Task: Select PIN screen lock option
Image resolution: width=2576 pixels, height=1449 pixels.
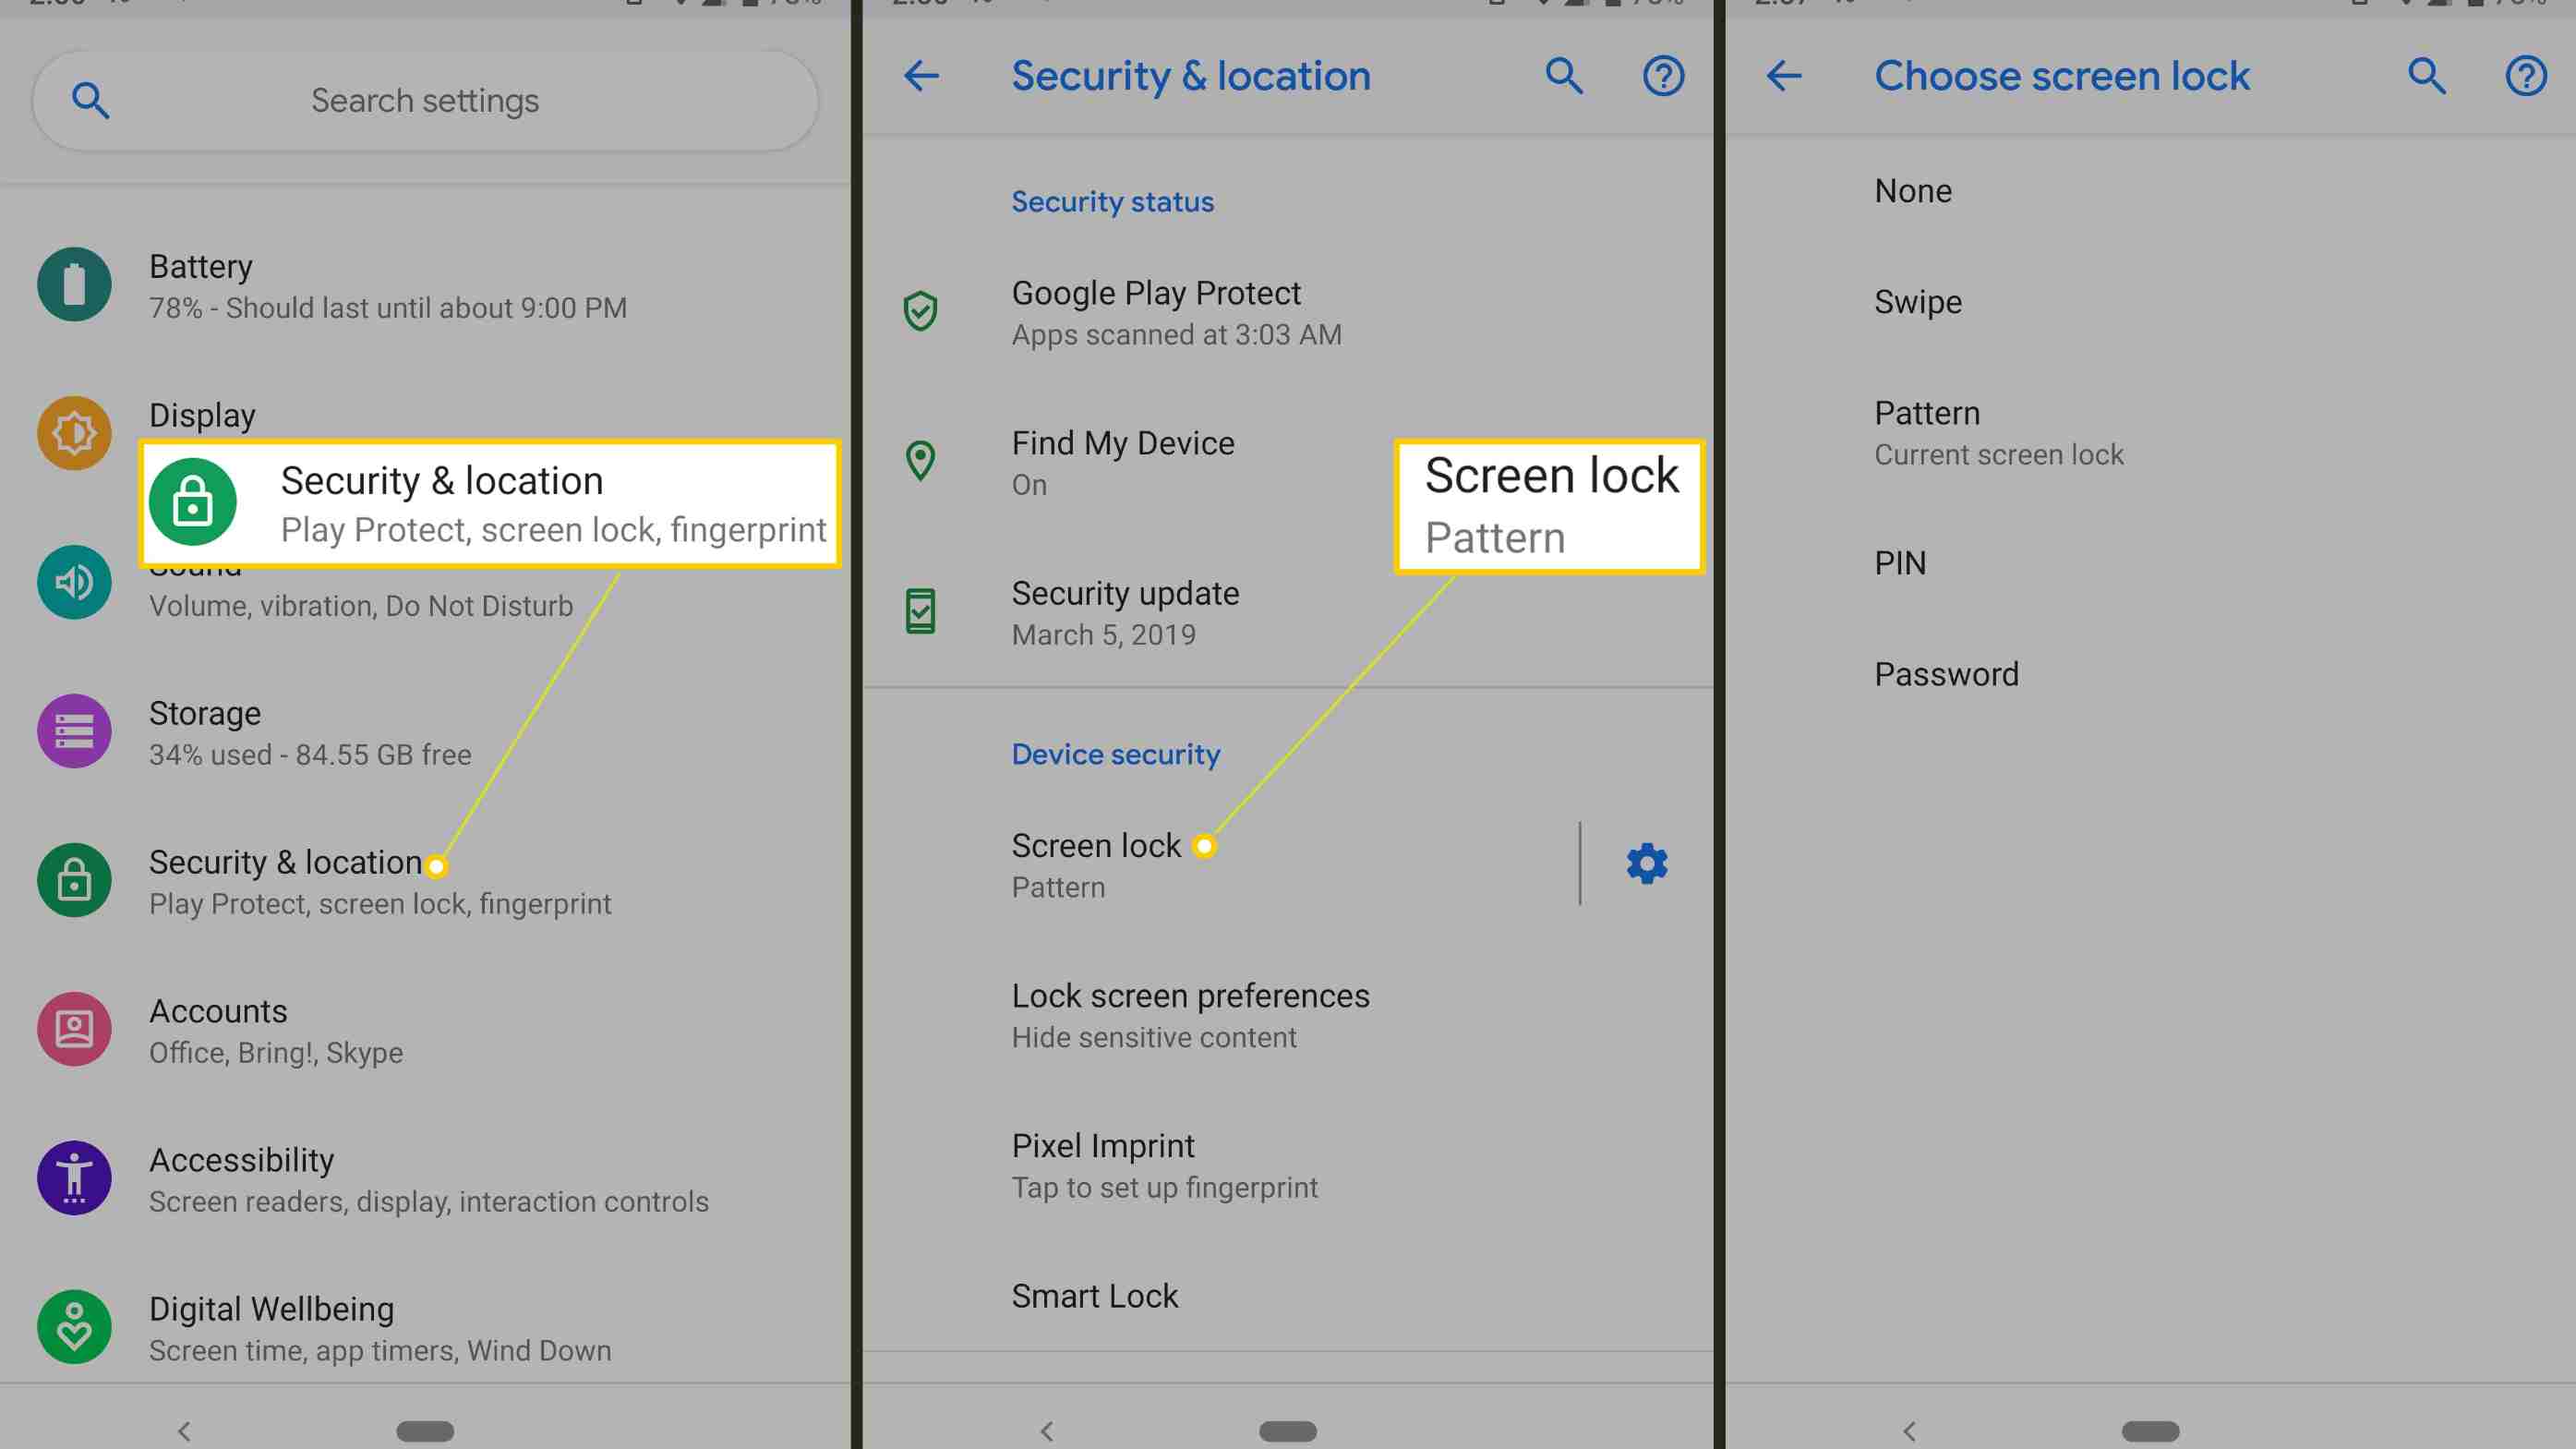Action: coord(1900,562)
